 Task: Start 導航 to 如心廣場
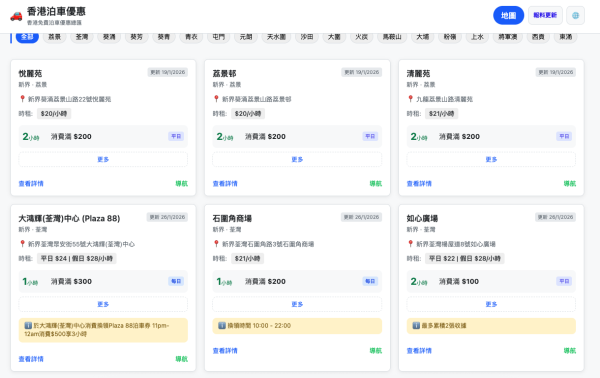(569, 350)
